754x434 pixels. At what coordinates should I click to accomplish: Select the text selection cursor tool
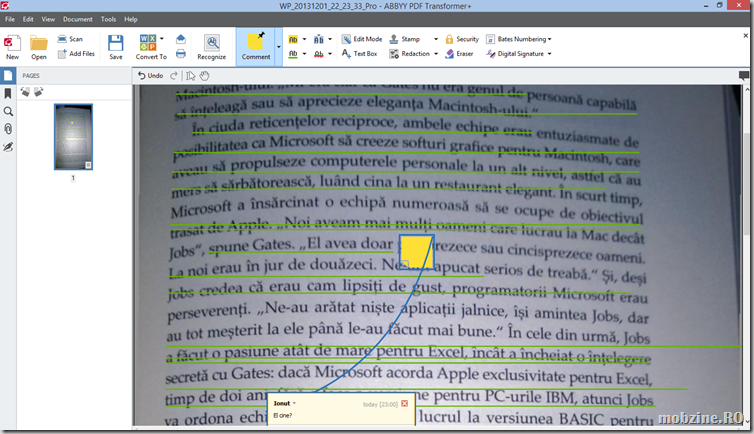[191, 75]
